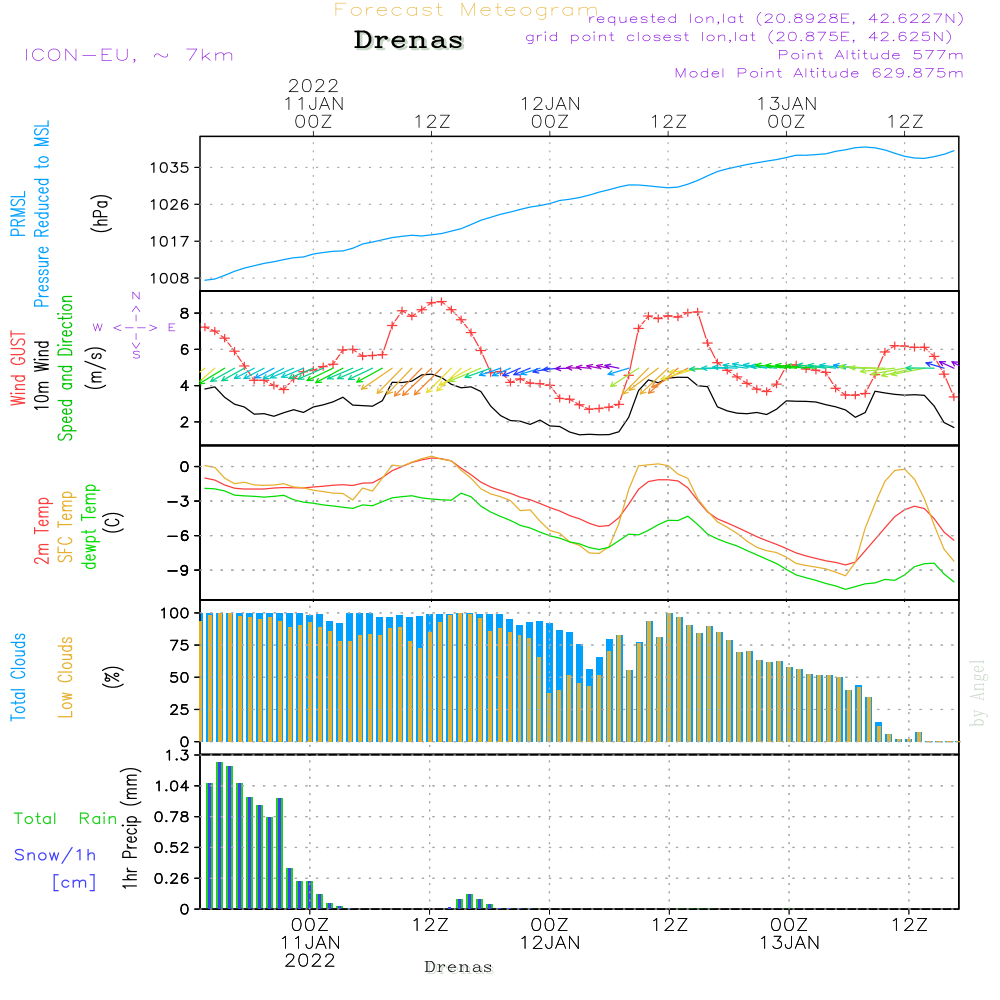
Task: Click the 'Speed and Direction' green label
Action: click(x=65, y=368)
